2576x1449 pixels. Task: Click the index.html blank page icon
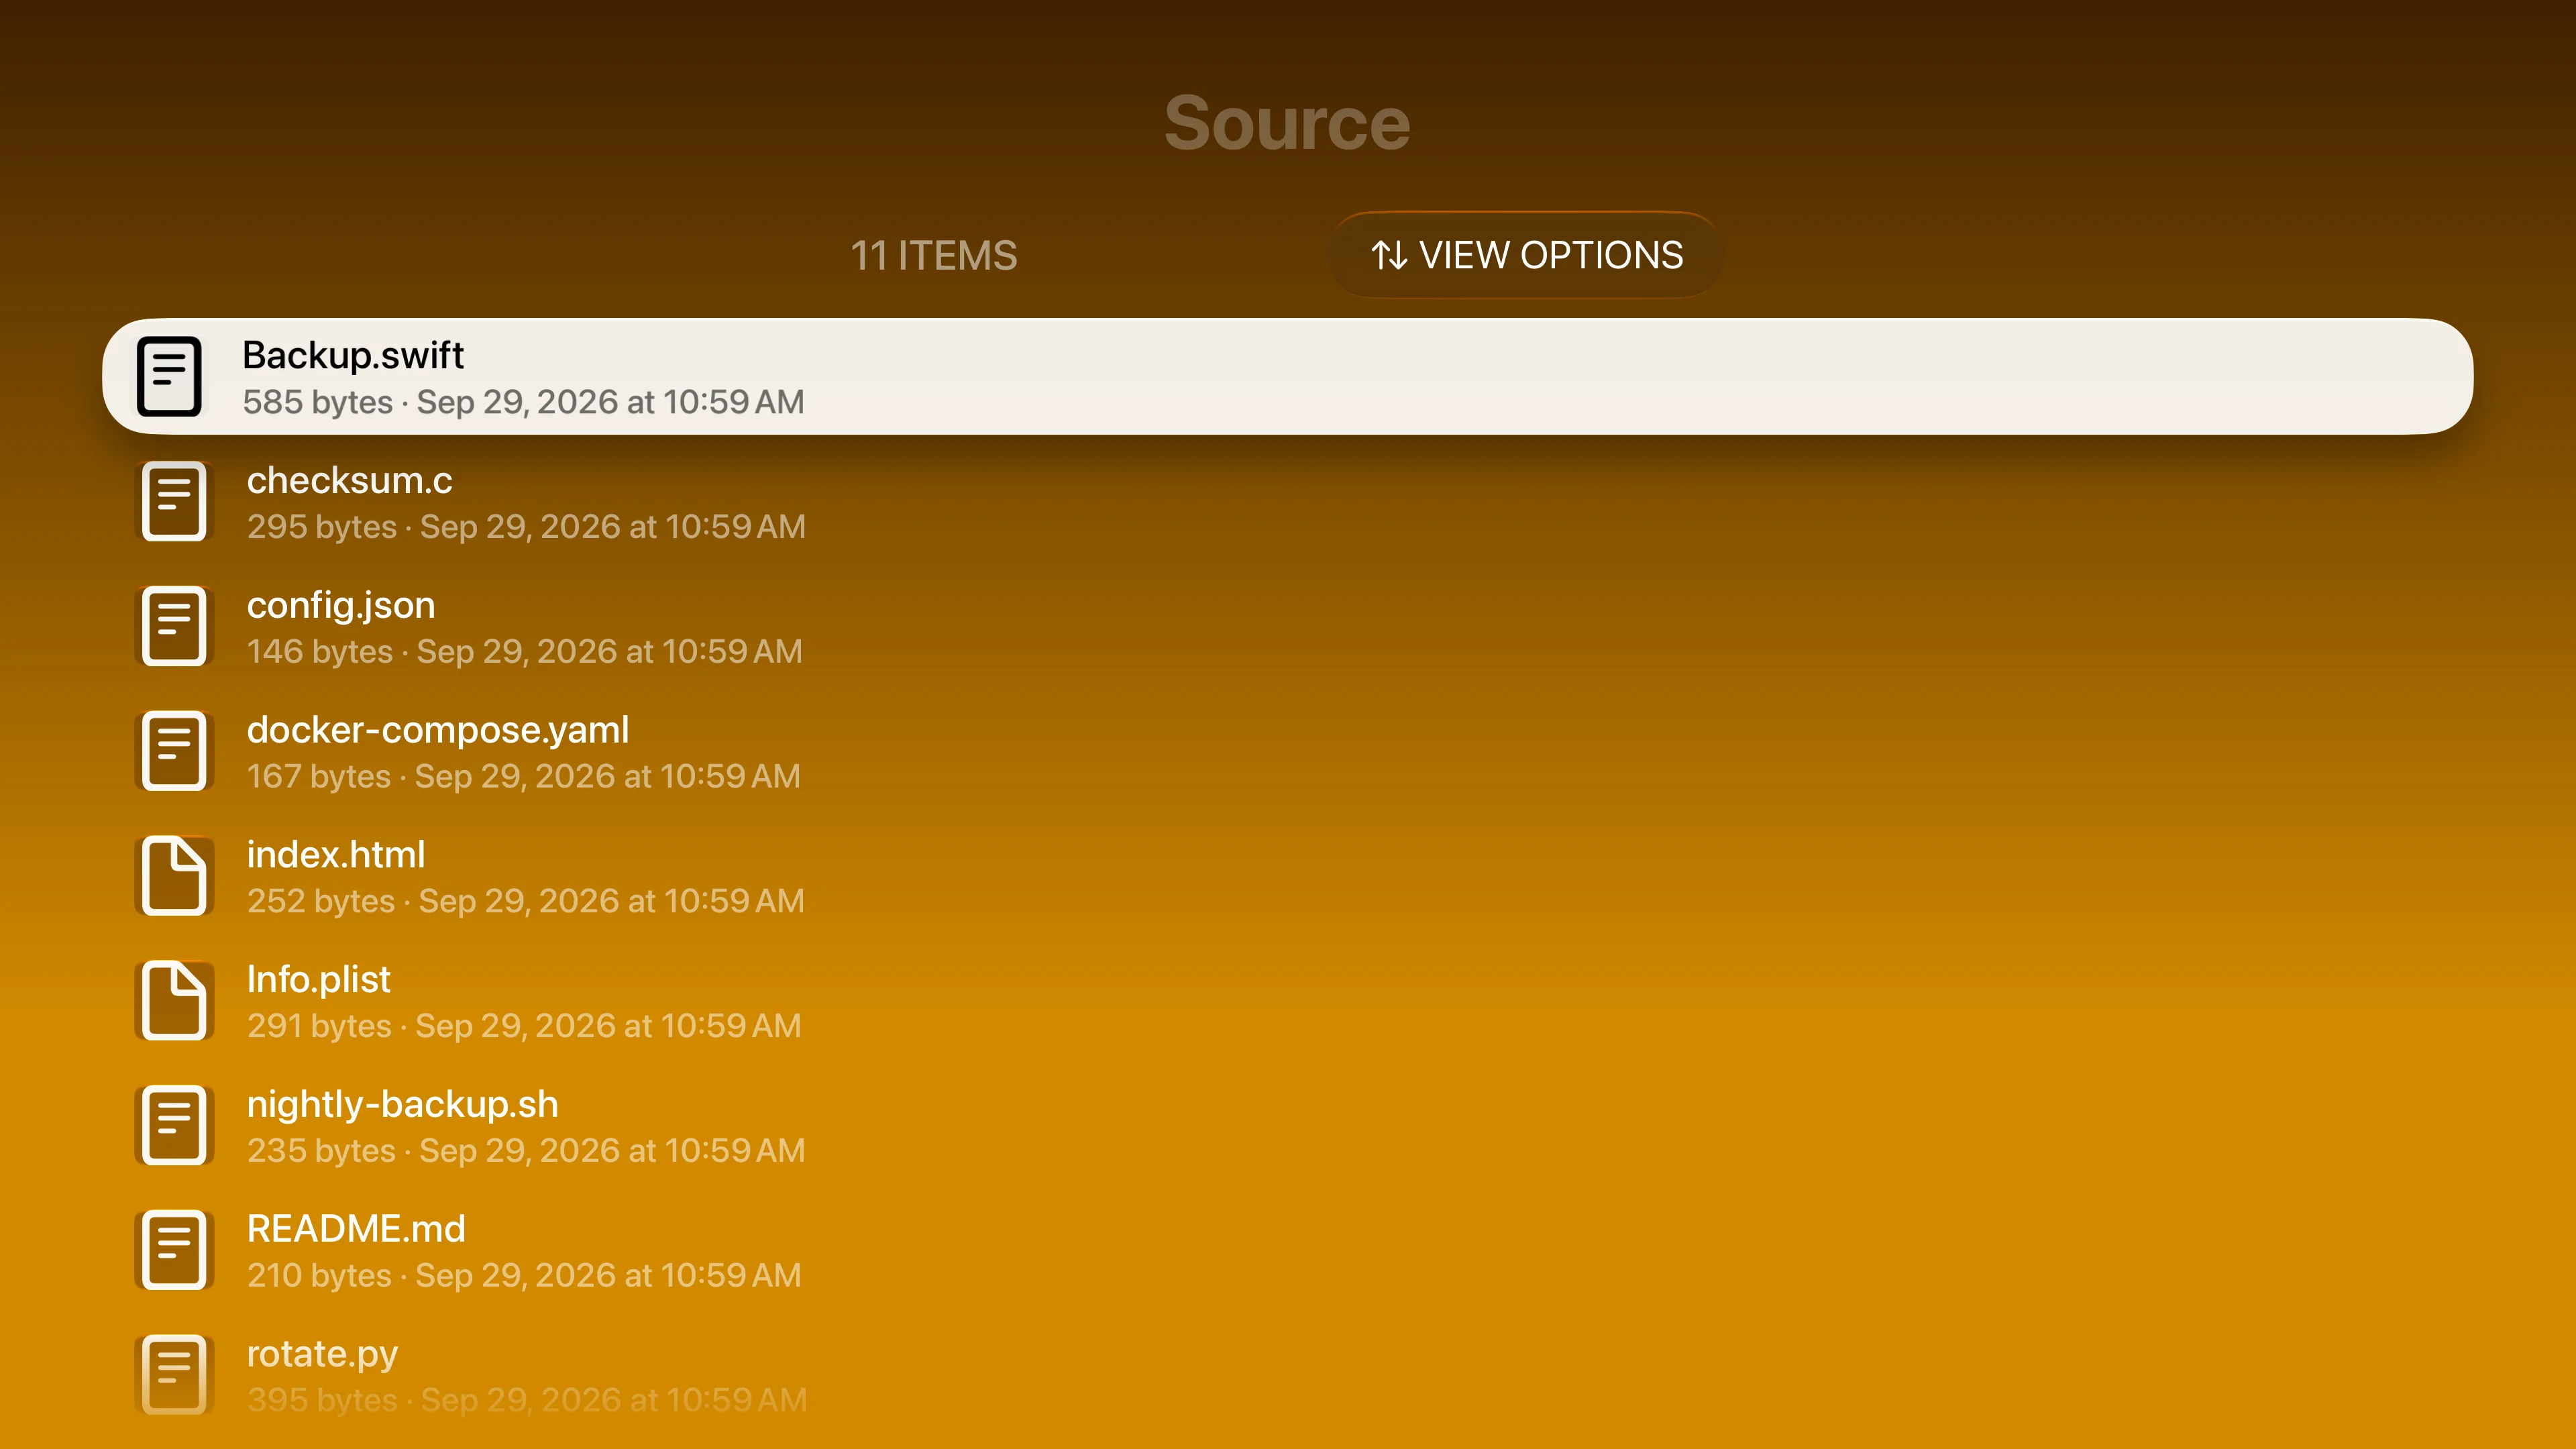click(x=174, y=876)
